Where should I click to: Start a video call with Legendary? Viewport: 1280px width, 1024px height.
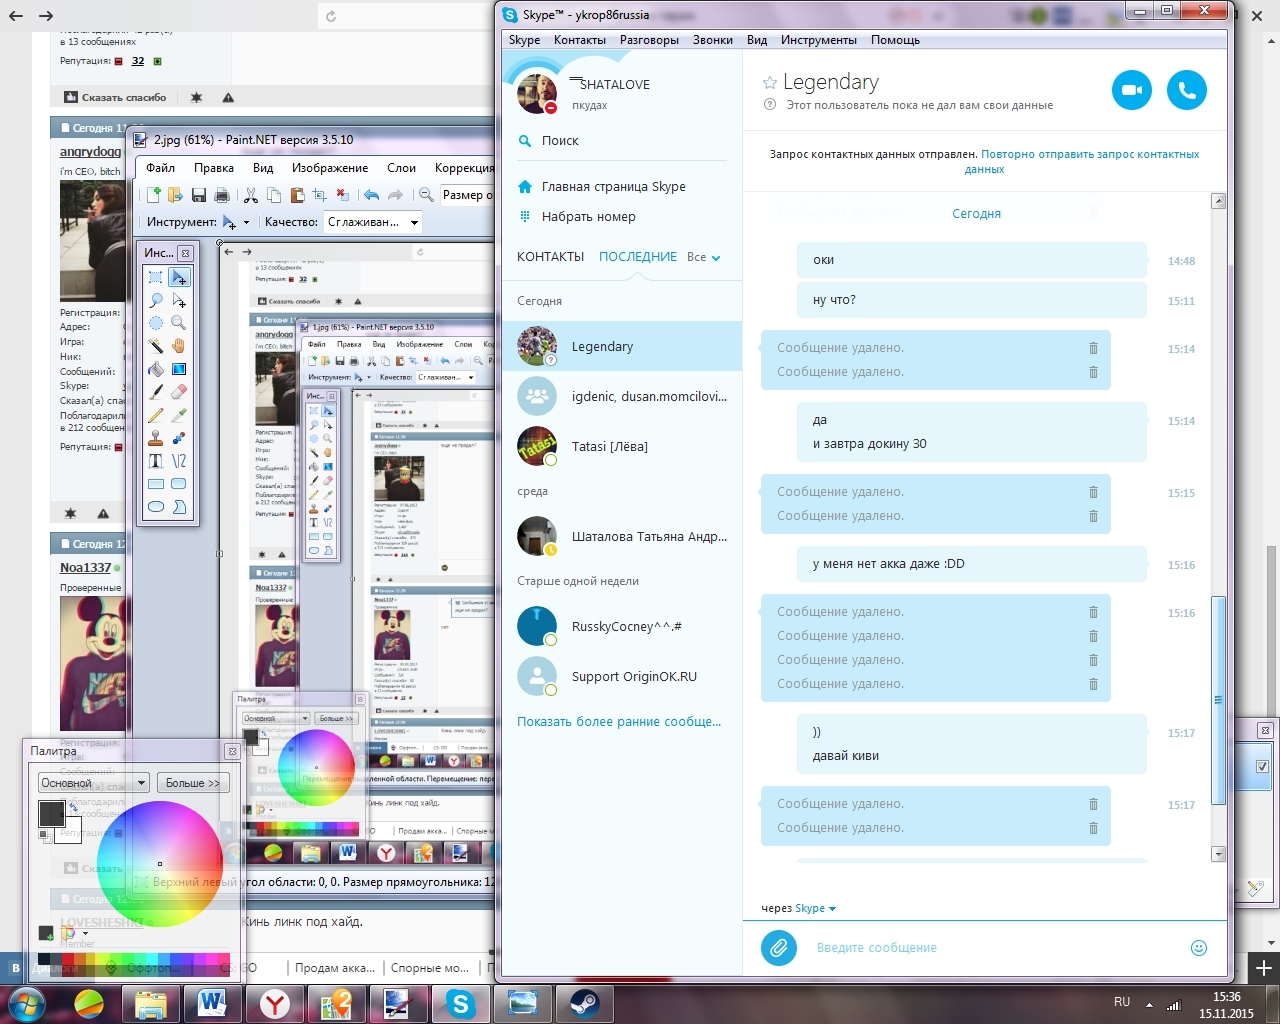(1132, 90)
